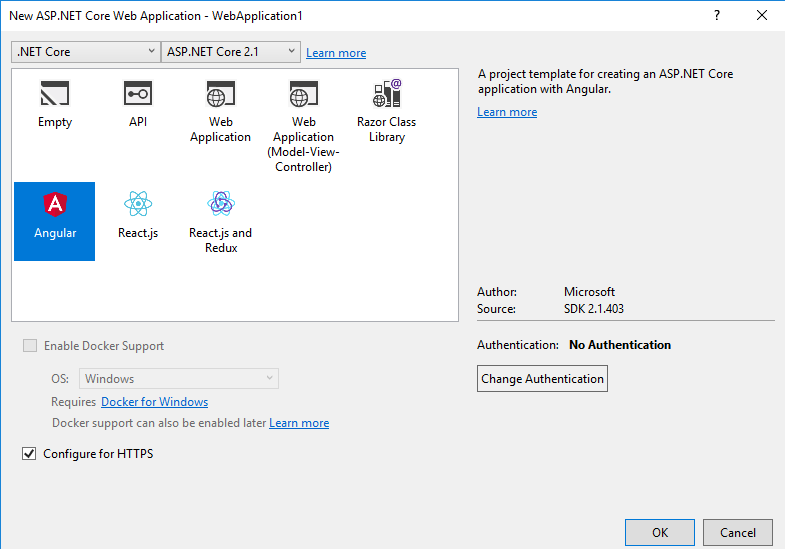The width and height of the screenshot is (785, 549).
Task: Choose the API template icon
Action: tap(137, 95)
